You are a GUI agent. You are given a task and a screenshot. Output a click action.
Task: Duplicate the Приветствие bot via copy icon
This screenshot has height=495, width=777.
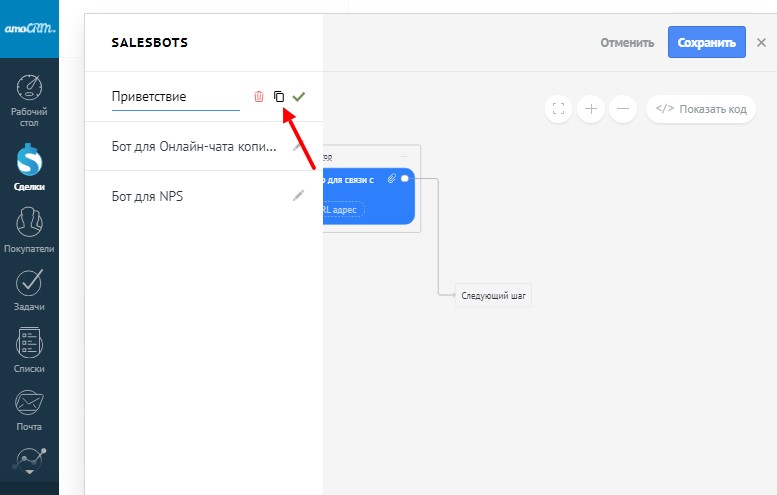(279, 97)
